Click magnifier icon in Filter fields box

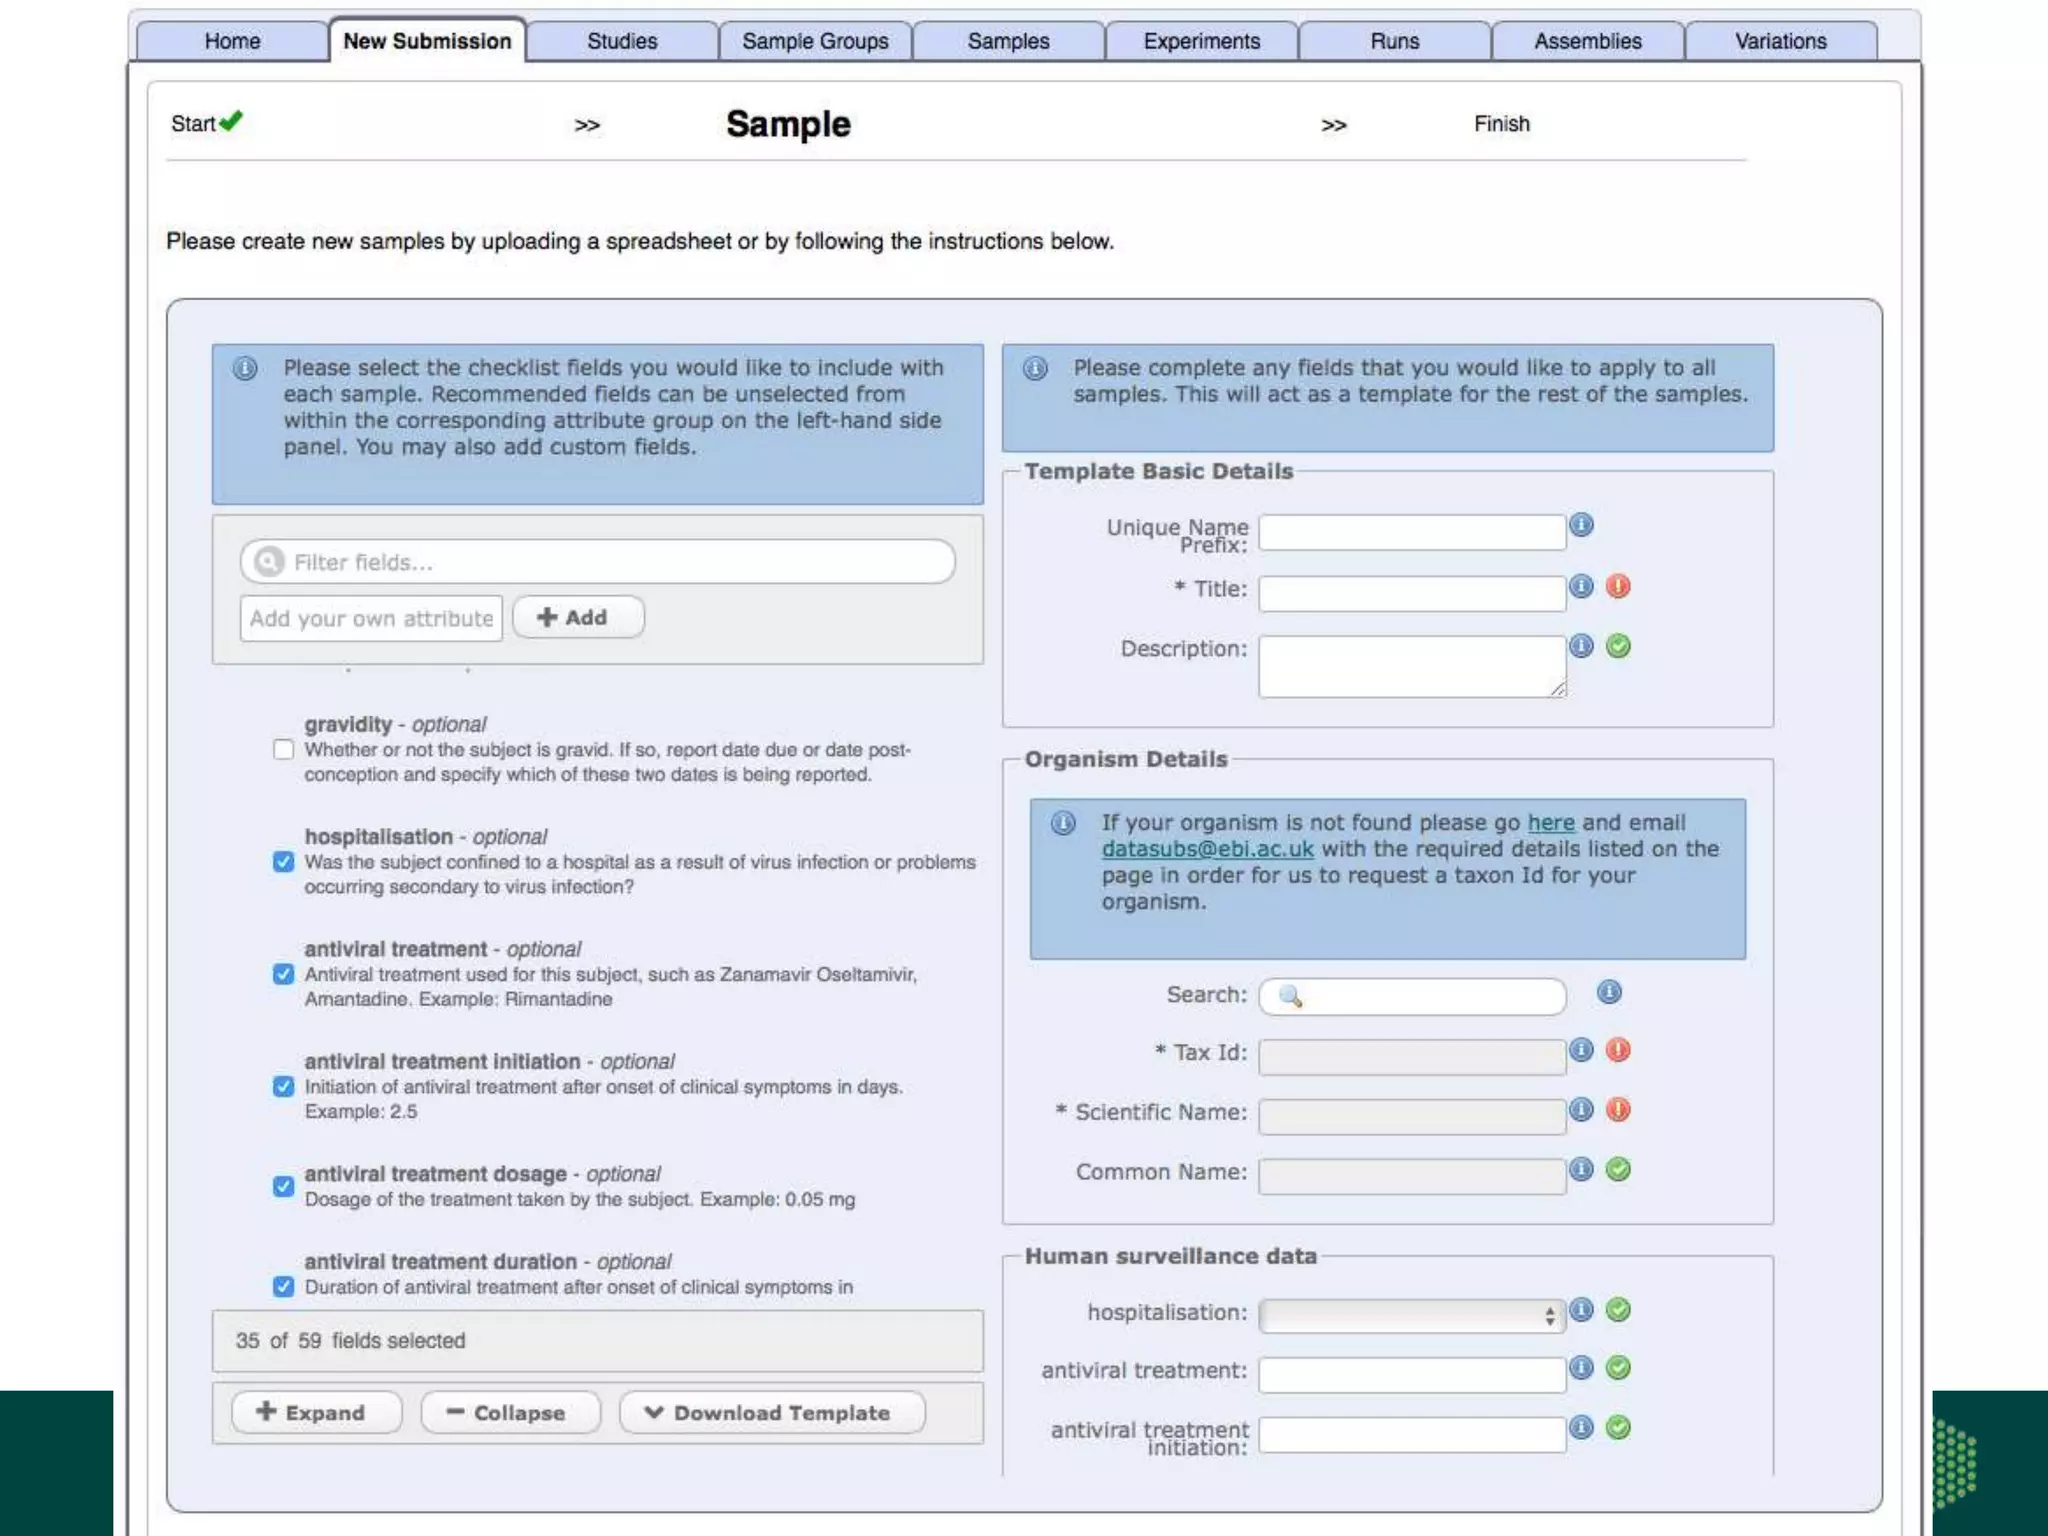268,562
